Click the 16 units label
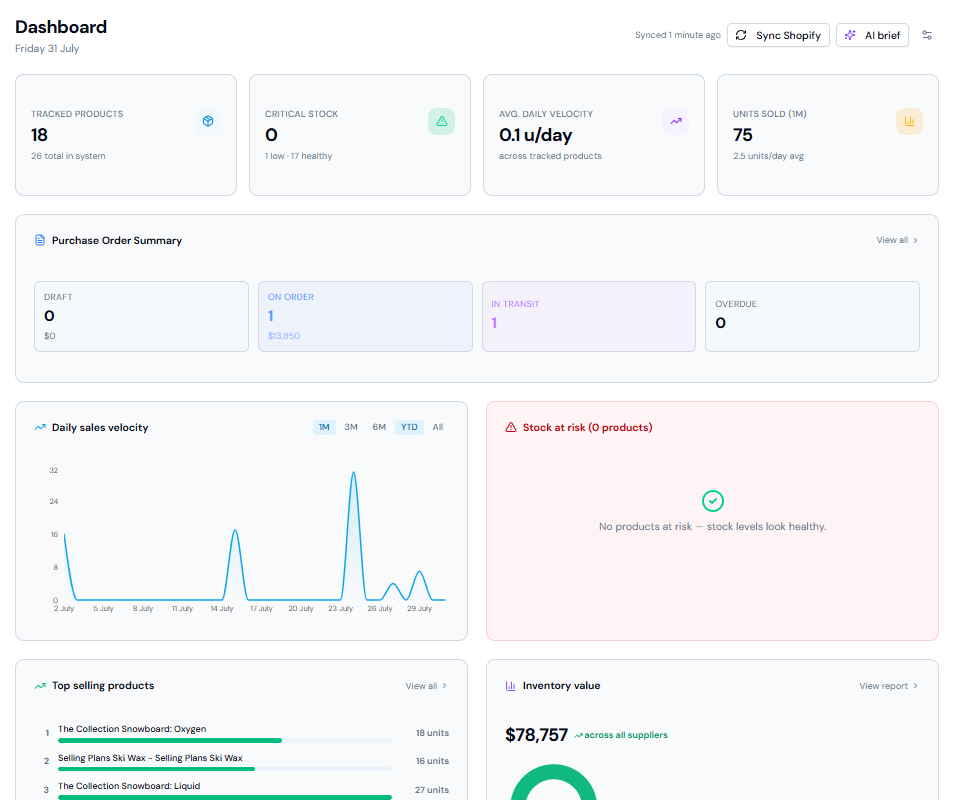This screenshot has height=800, width=953. (432, 761)
